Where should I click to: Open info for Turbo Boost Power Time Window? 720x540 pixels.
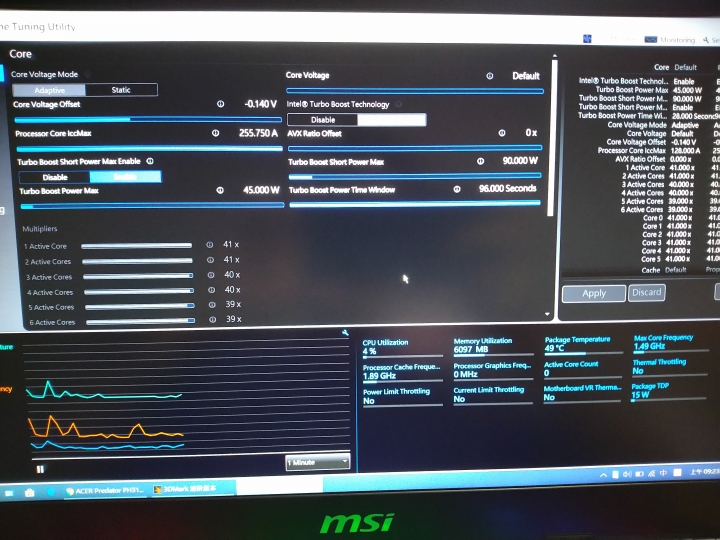click(457, 189)
